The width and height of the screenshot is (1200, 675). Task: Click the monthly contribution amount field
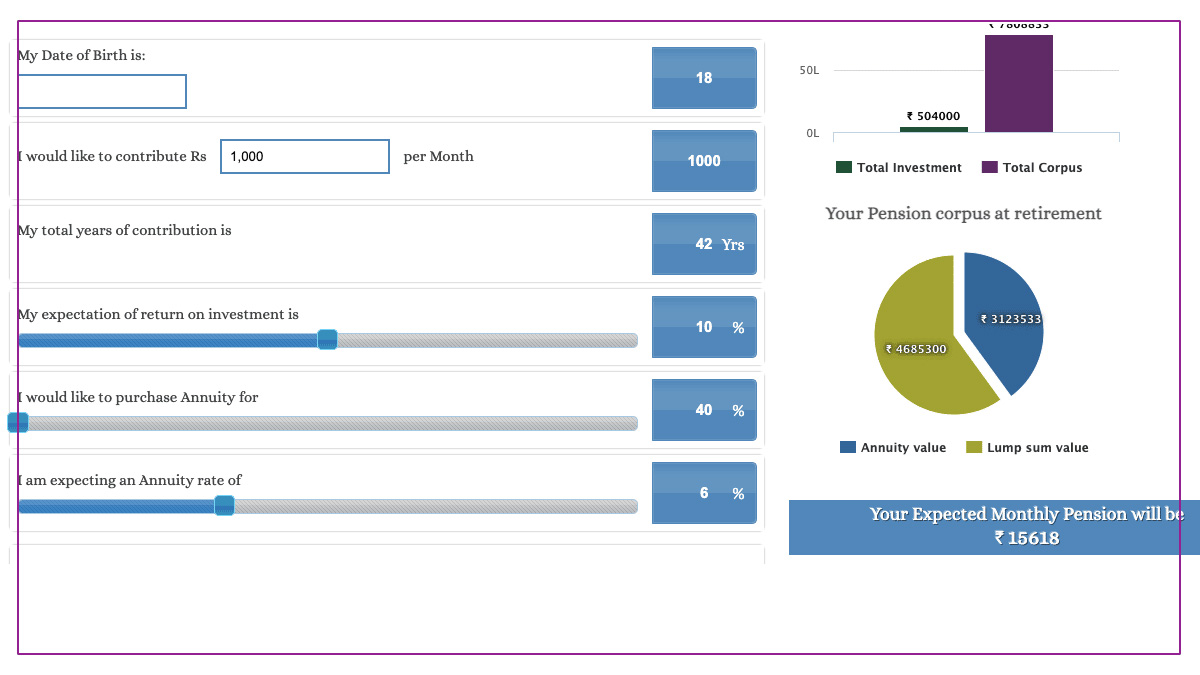pyautogui.click(x=304, y=156)
